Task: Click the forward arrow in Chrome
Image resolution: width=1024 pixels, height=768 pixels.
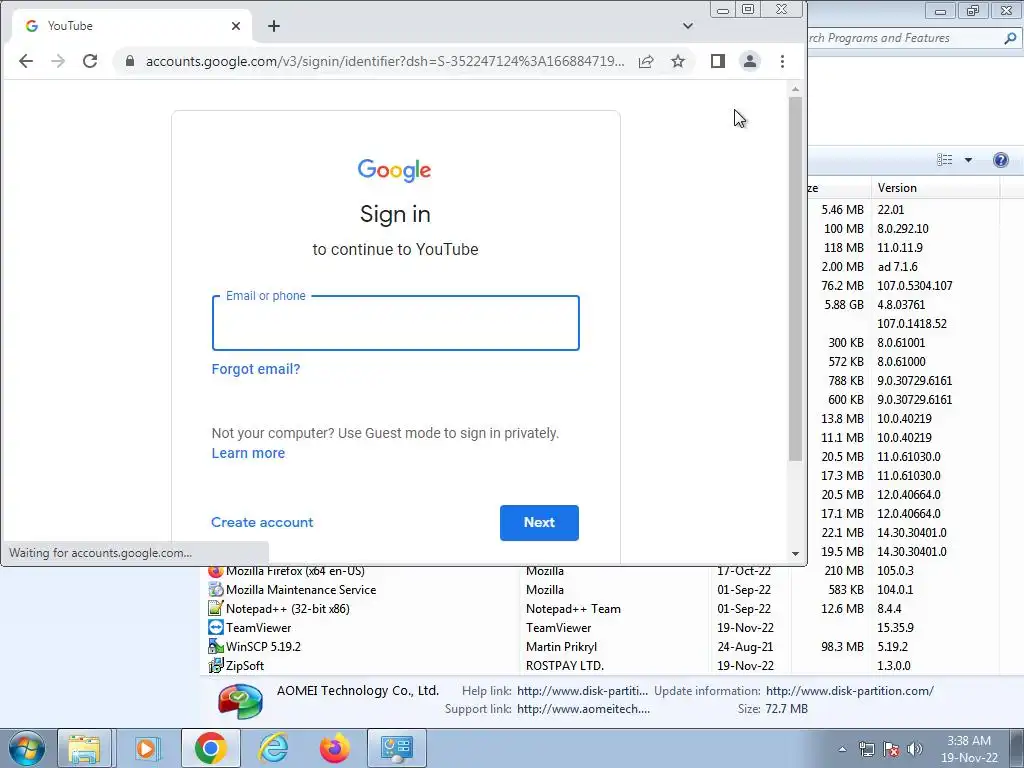Action: point(58,61)
